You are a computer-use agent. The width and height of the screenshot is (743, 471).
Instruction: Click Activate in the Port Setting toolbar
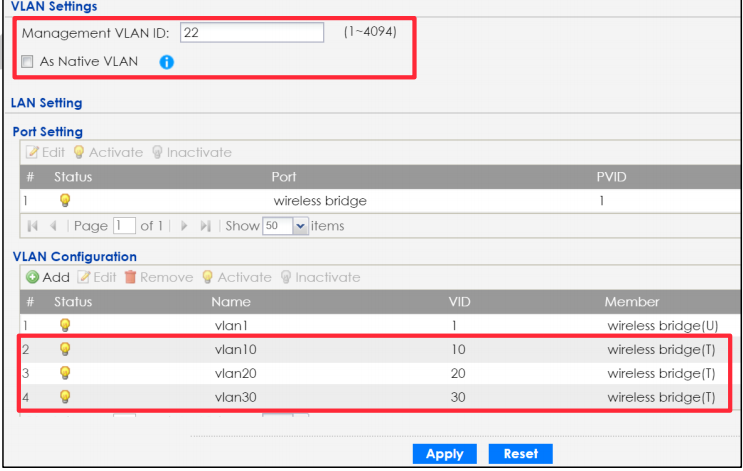pyautogui.click(x=108, y=153)
